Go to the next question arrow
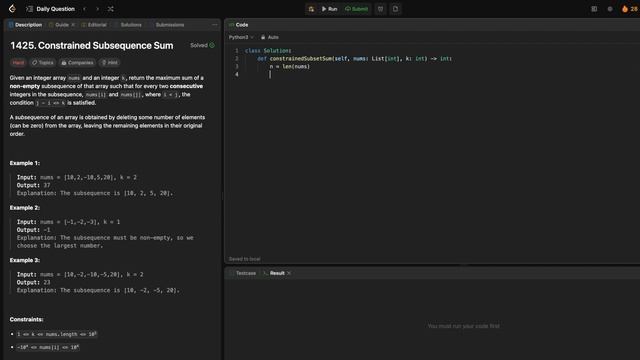 98,9
